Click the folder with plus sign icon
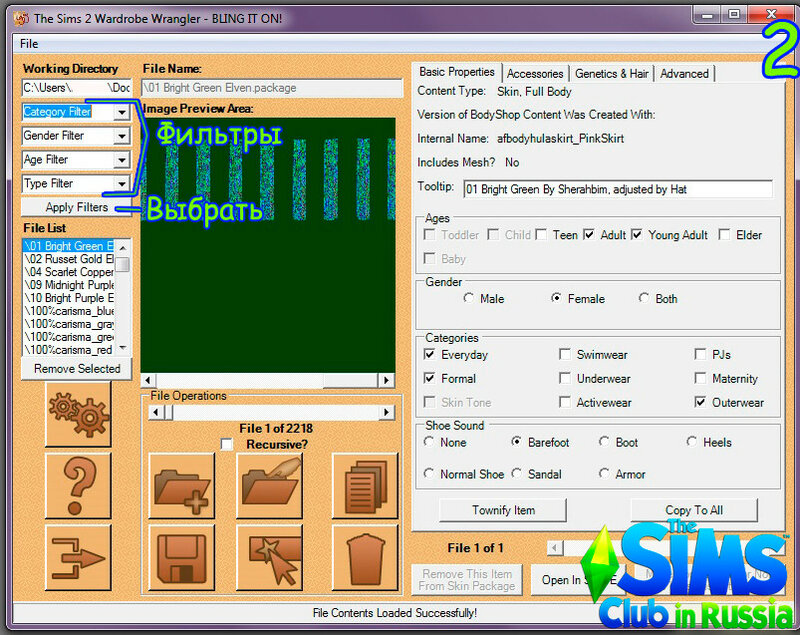Viewport: 800px width, 635px height. [x=182, y=486]
